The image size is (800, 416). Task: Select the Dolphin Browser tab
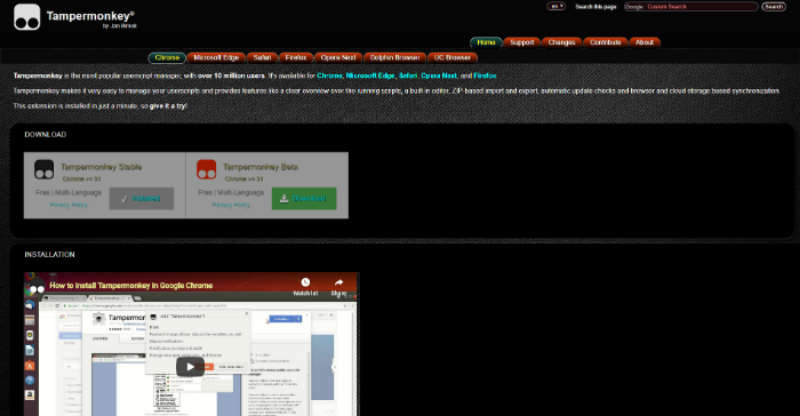(x=394, y=58)
